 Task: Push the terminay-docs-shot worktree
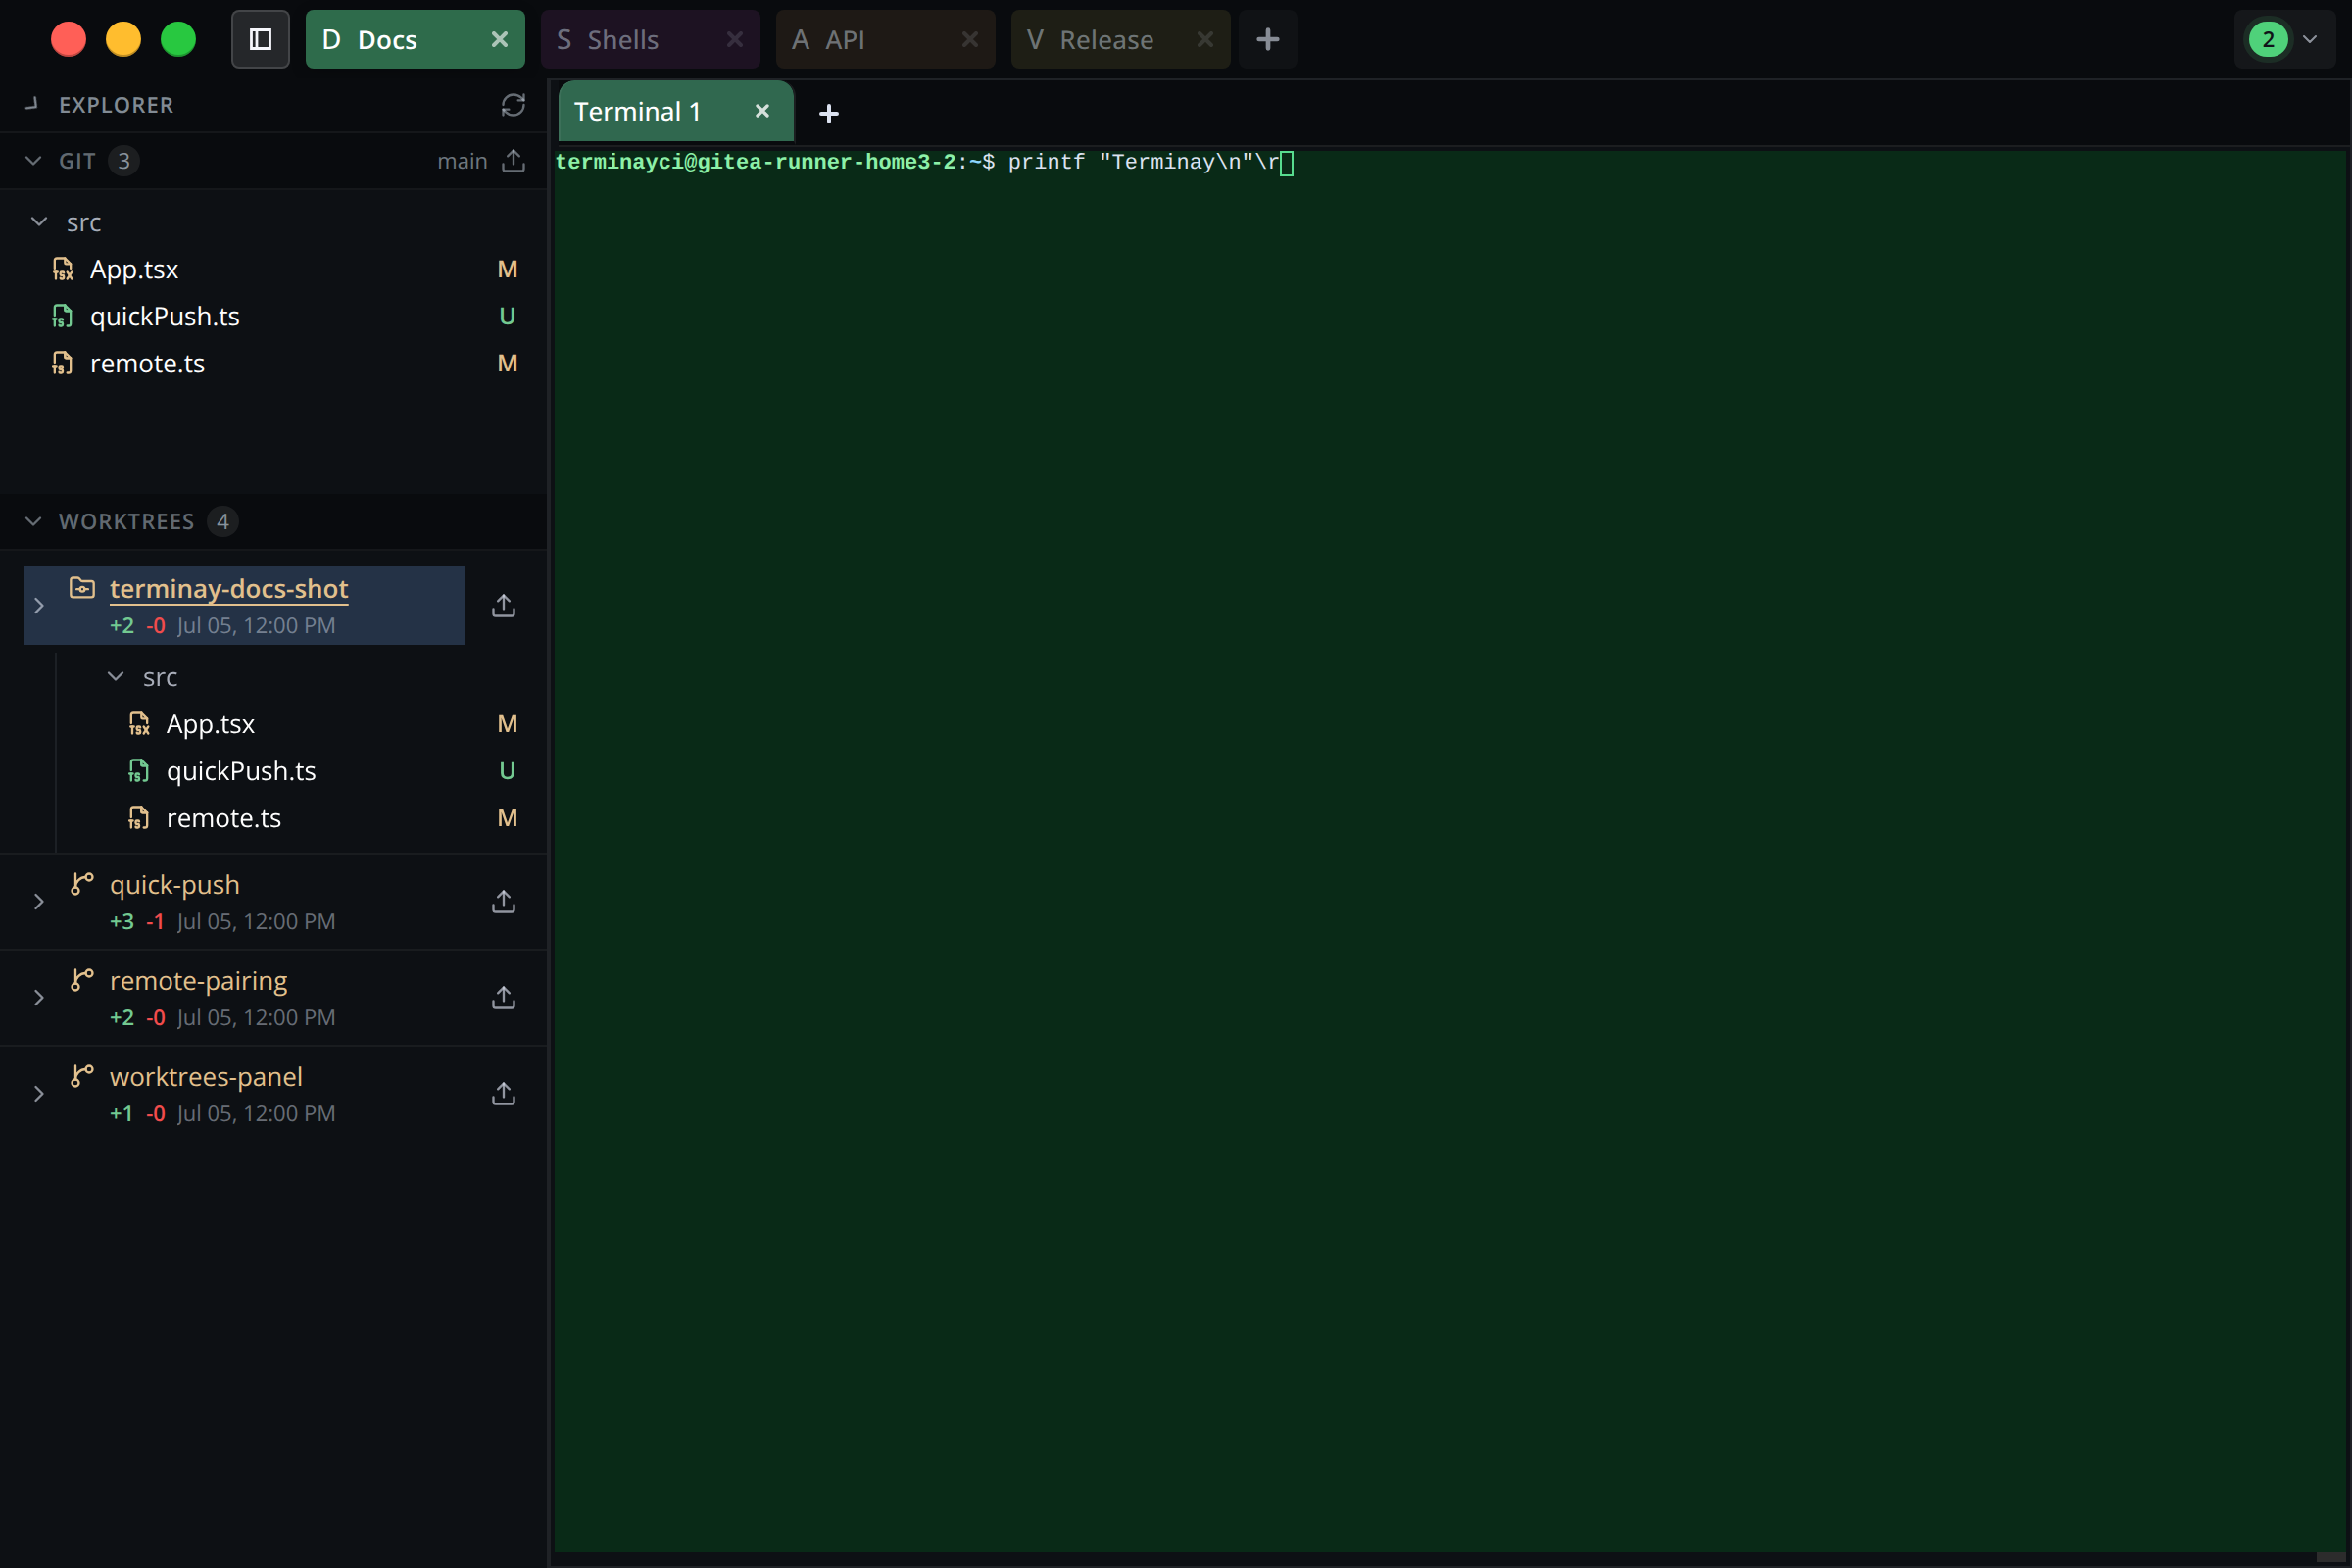click(504, 605)
